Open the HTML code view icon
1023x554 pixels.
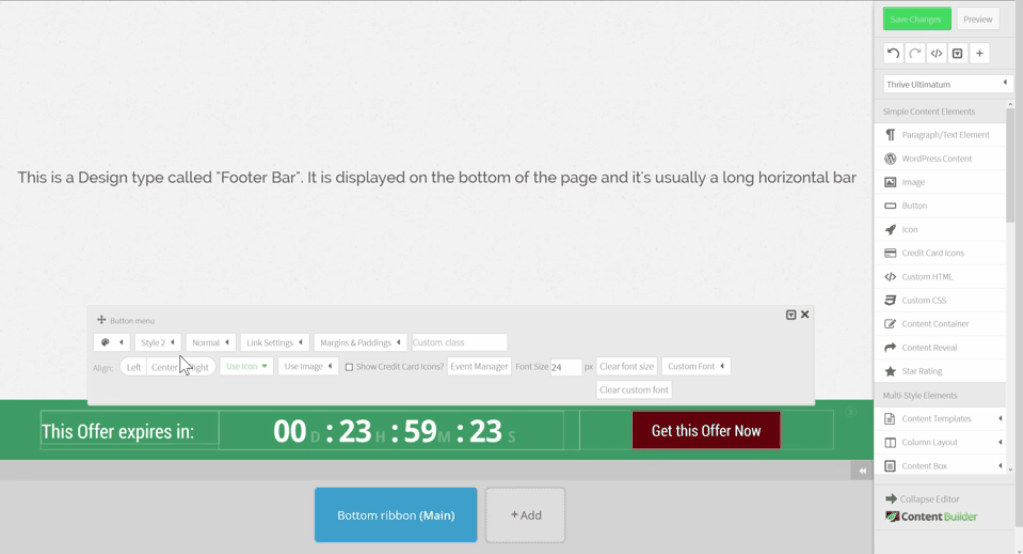(936, 53)
